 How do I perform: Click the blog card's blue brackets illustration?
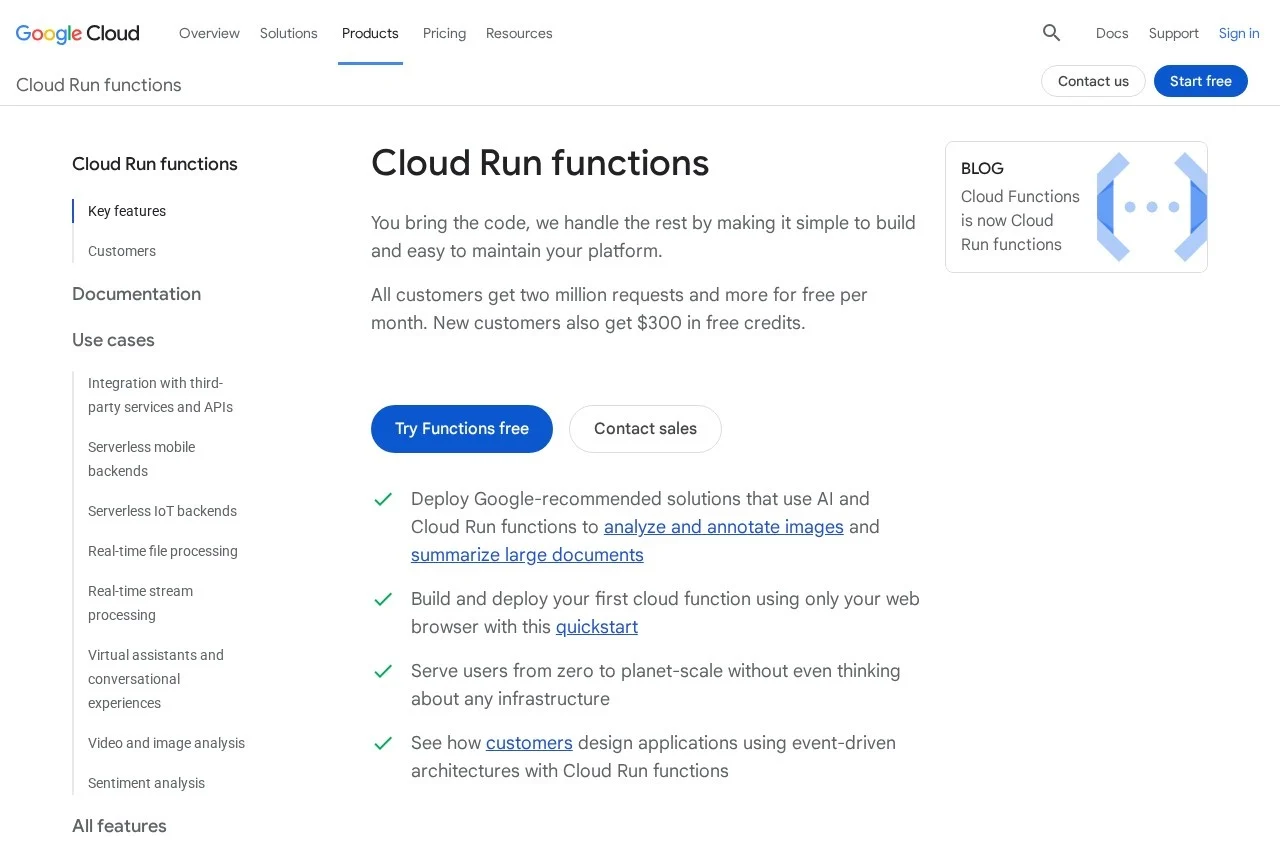tap(1152, 207)
